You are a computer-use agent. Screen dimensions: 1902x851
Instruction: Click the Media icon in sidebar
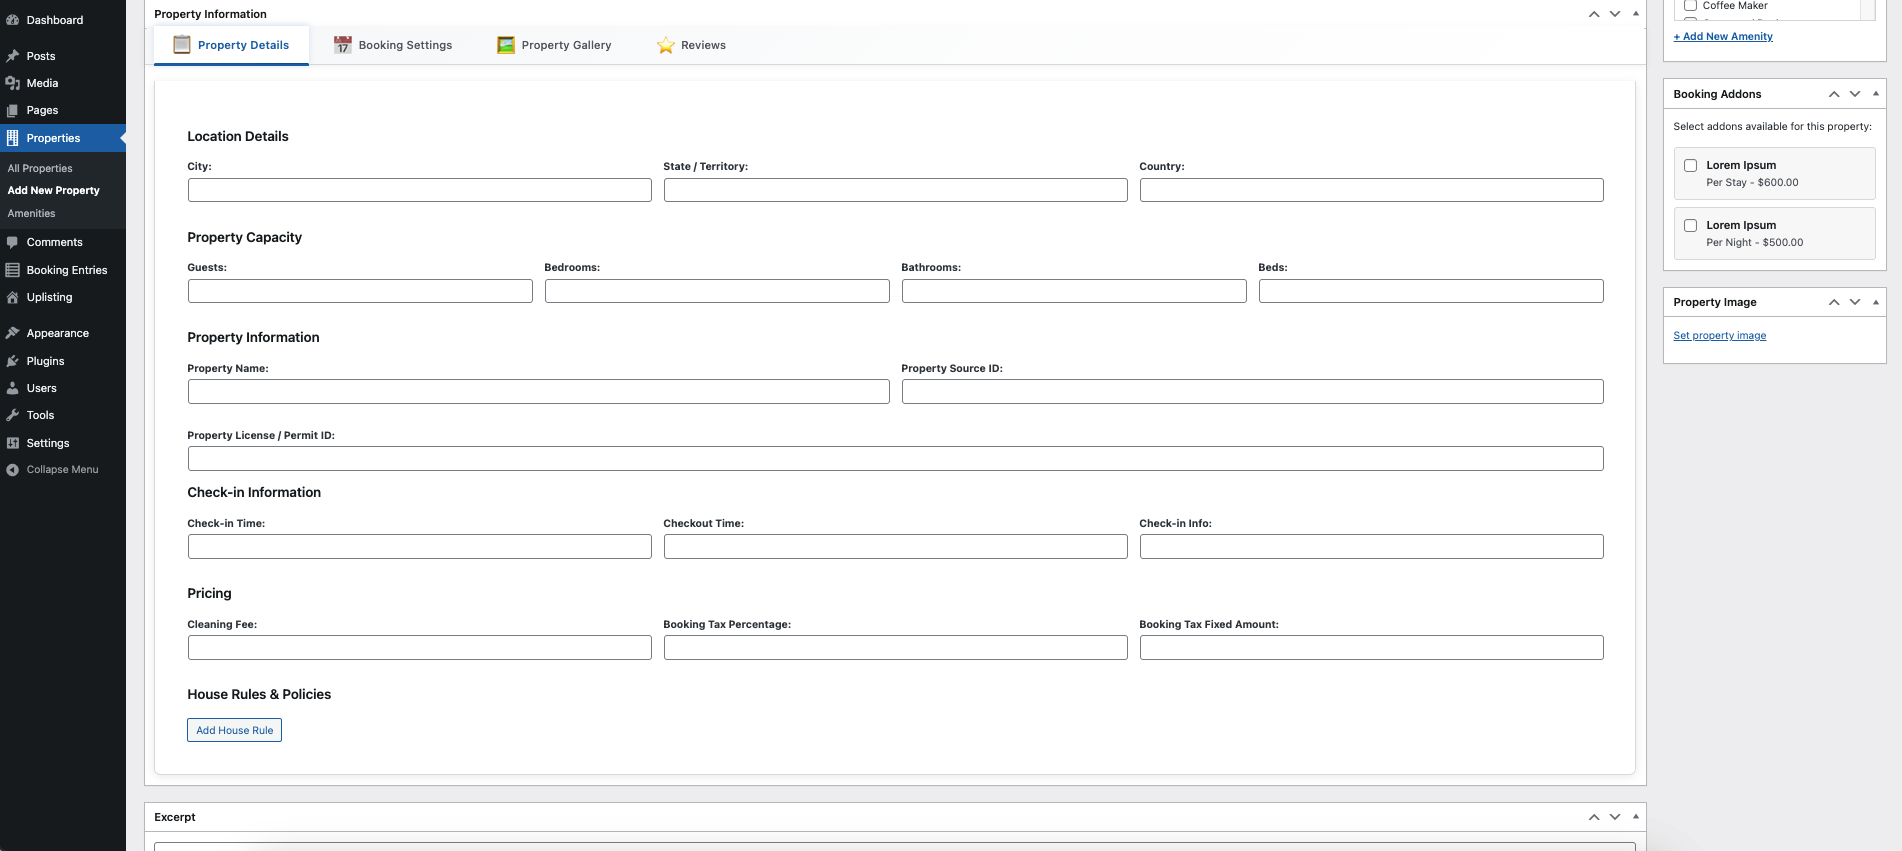(13, 83)
